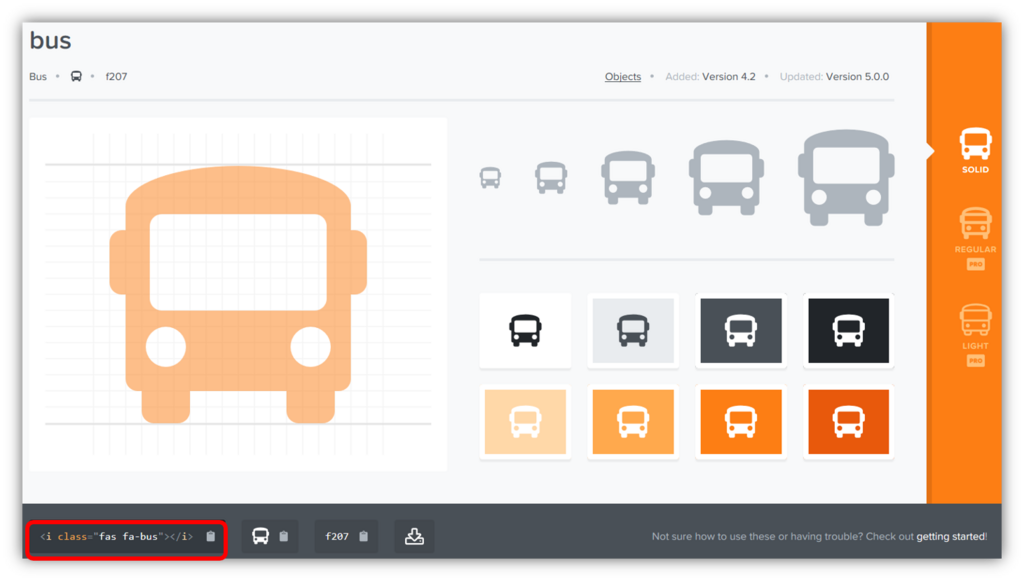This screenshot has height=581, width=1024.
Task: Click the bus page title
Action: [x=50, y=40]
